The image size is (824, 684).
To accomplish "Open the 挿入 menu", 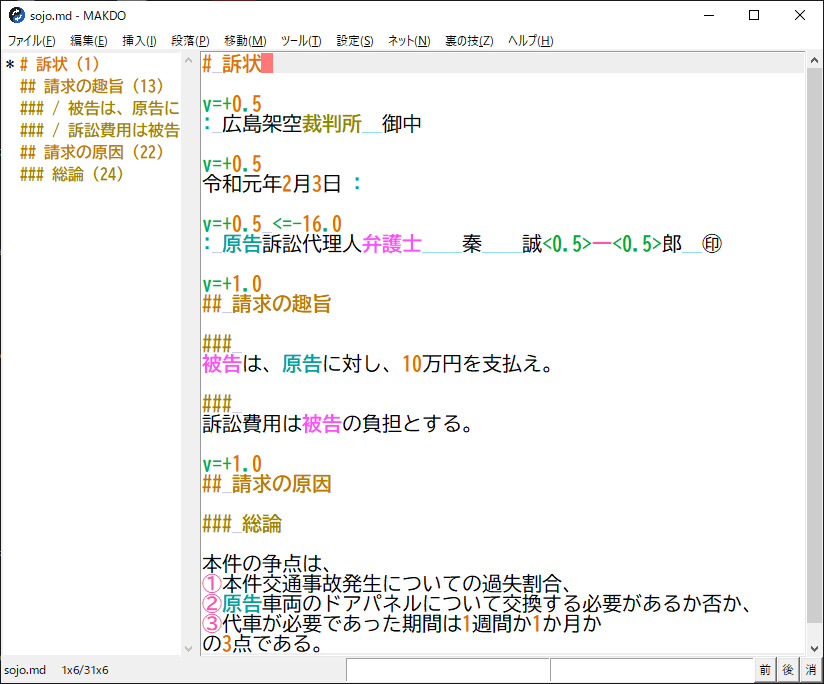I will coord(139,40).
